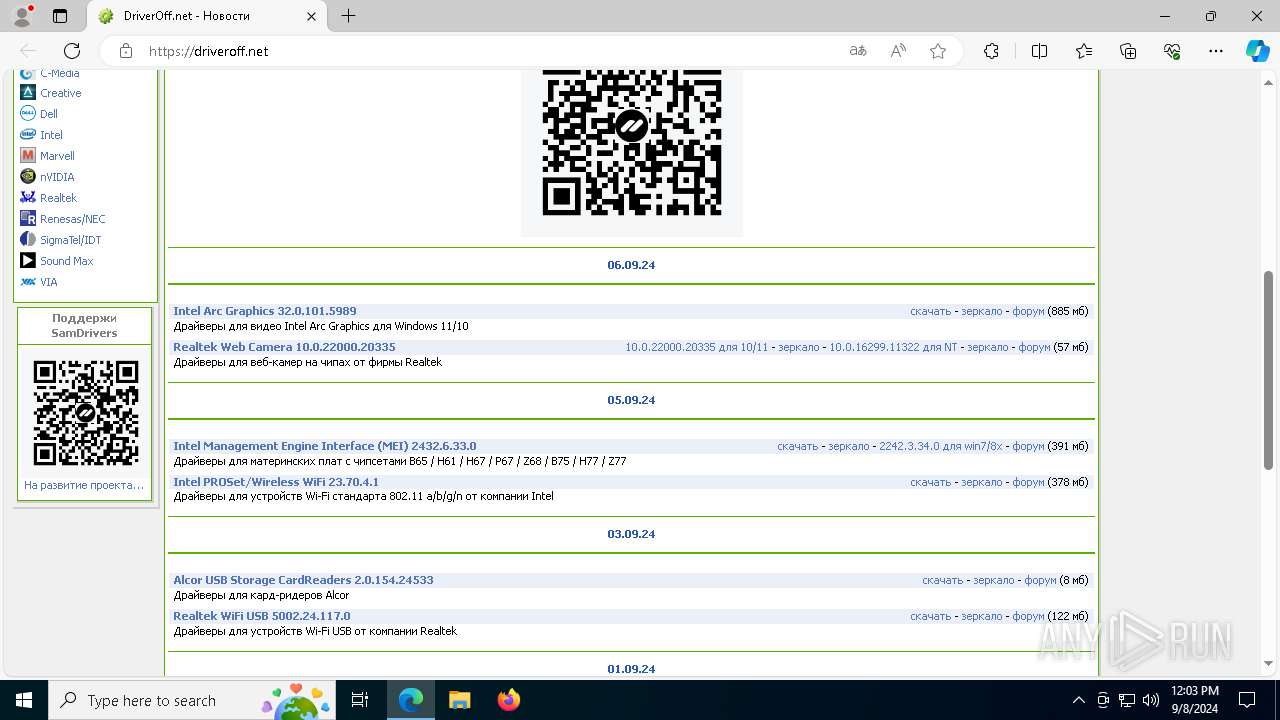Open Intel Management Engine Interface (MEI) link
1280x720 pixels.
pyautogui.click(x=325, y=446)
